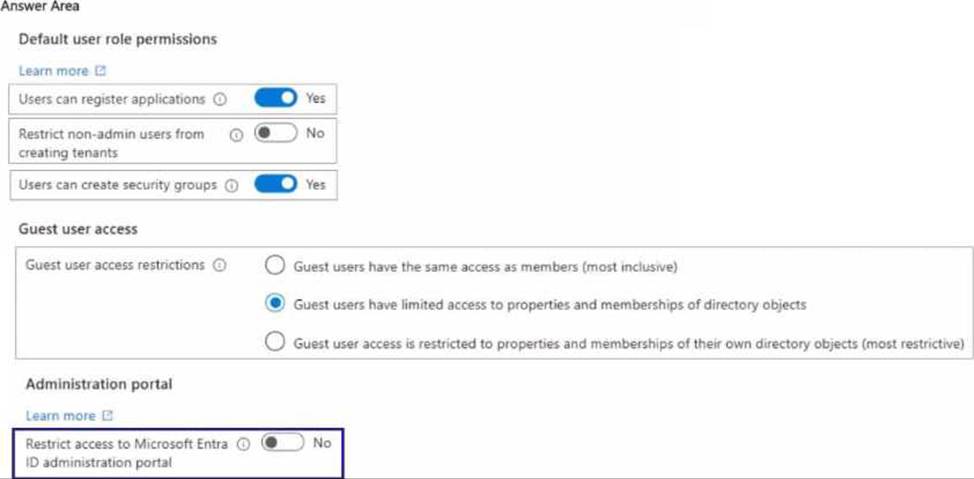Enable Restrict non-admin users from creating tenants
Viewport: 974px width, 479px height.
pos(276,133)
